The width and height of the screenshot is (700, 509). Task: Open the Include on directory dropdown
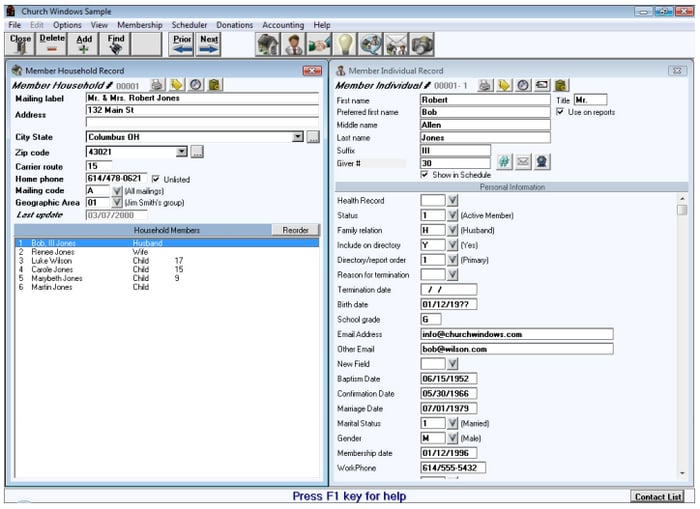tap(453, 245)
